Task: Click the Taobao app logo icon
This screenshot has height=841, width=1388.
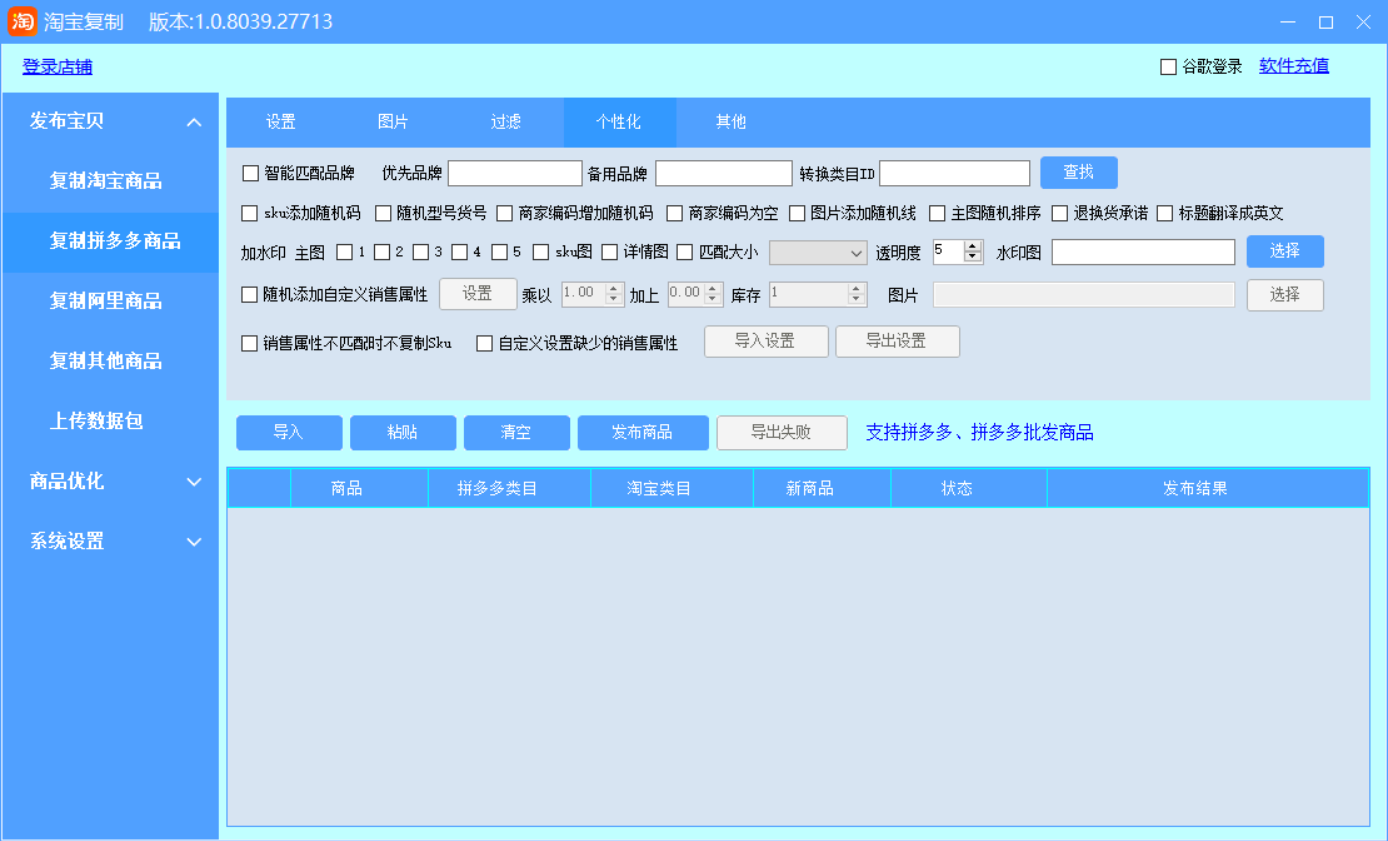Action: (22, 21)
